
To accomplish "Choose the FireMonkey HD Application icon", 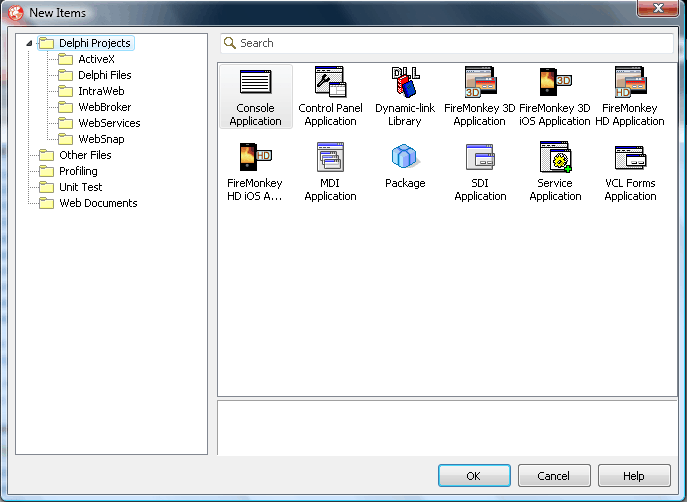I will pyautogui.click(x=630, y=82).
